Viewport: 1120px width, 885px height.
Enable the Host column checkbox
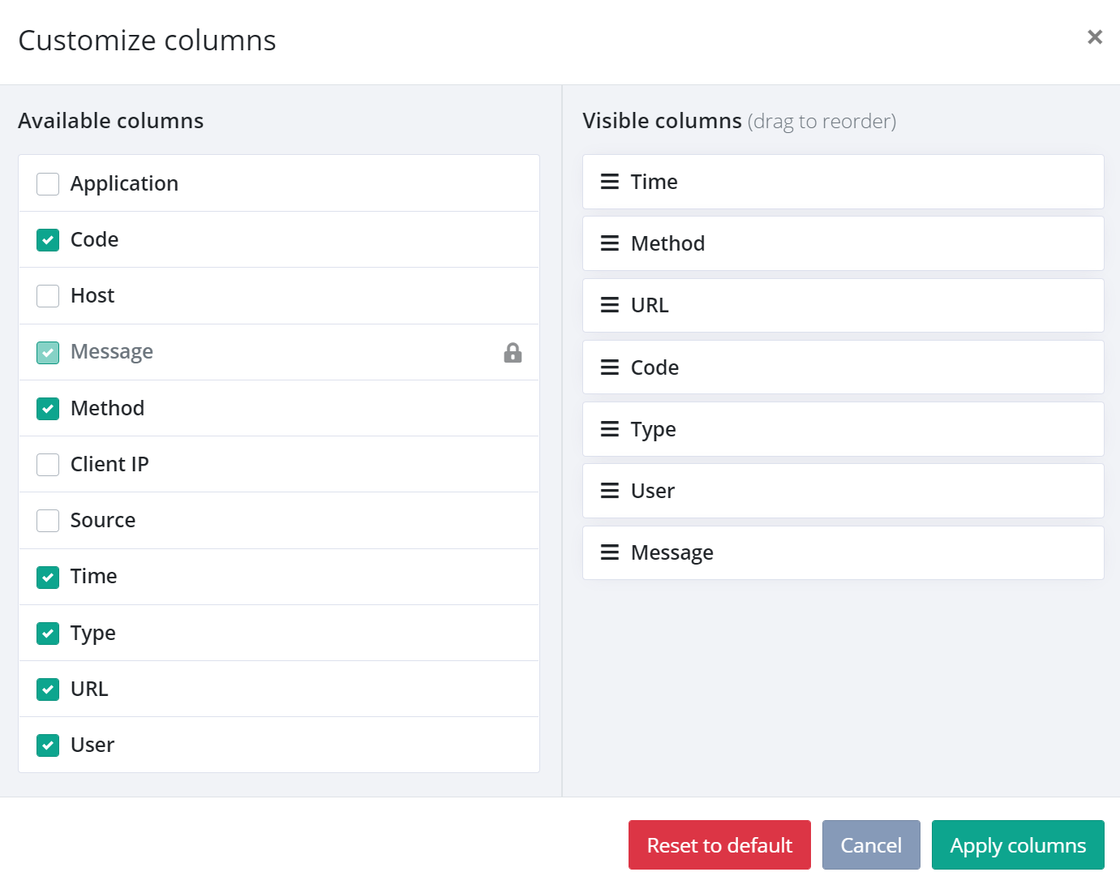pyautogui.click(x=48, y=296)
